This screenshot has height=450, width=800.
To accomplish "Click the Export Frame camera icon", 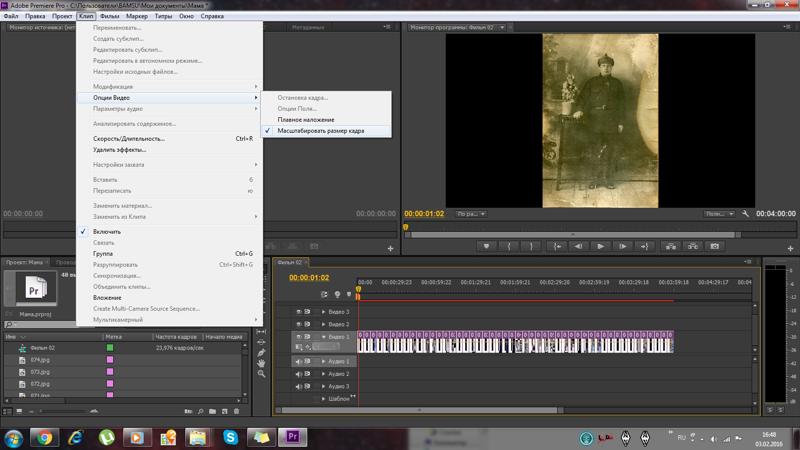I will click(715, 245).
